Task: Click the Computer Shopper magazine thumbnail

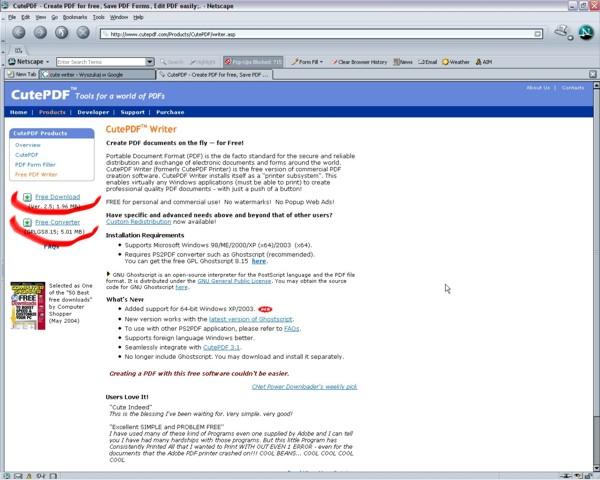Action: (x=28, y=305)
